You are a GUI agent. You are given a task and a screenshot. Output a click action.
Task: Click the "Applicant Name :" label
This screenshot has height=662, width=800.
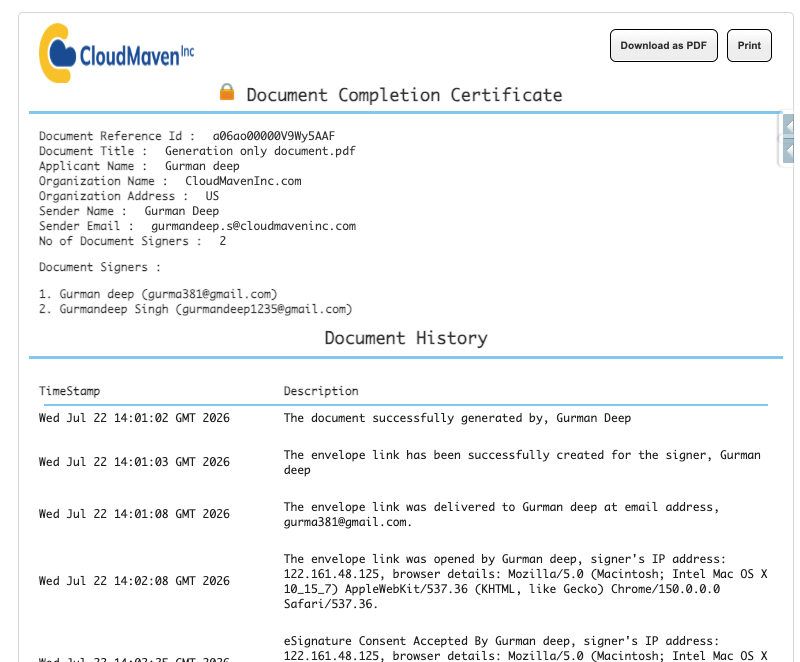point(93,166)
